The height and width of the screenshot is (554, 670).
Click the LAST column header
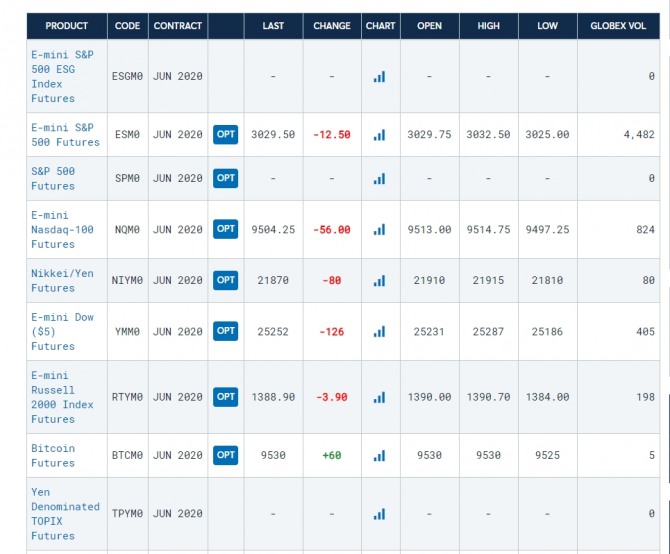tap(273, 26)
